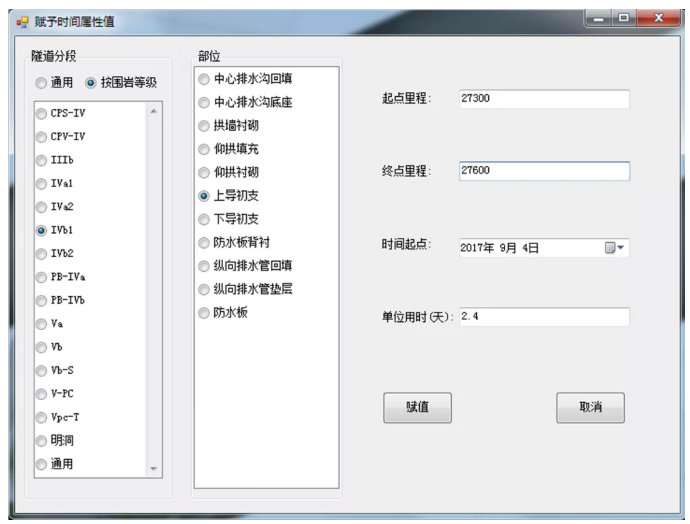Select the 按围岩等级 radio option

[91, 83]
